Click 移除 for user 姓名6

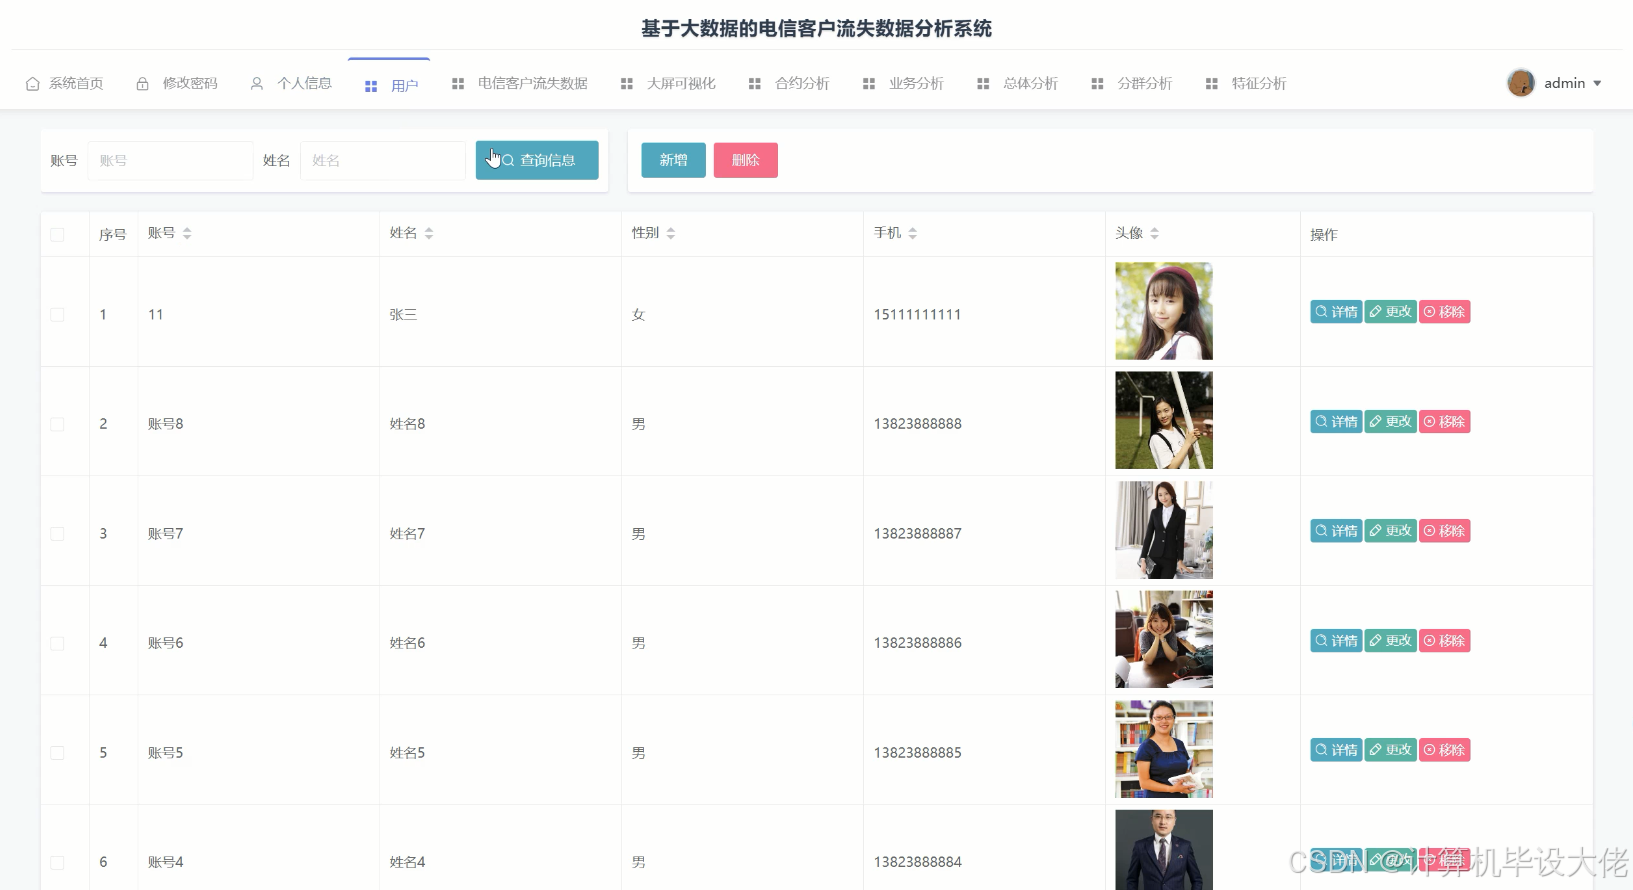tap(1445, 641)
